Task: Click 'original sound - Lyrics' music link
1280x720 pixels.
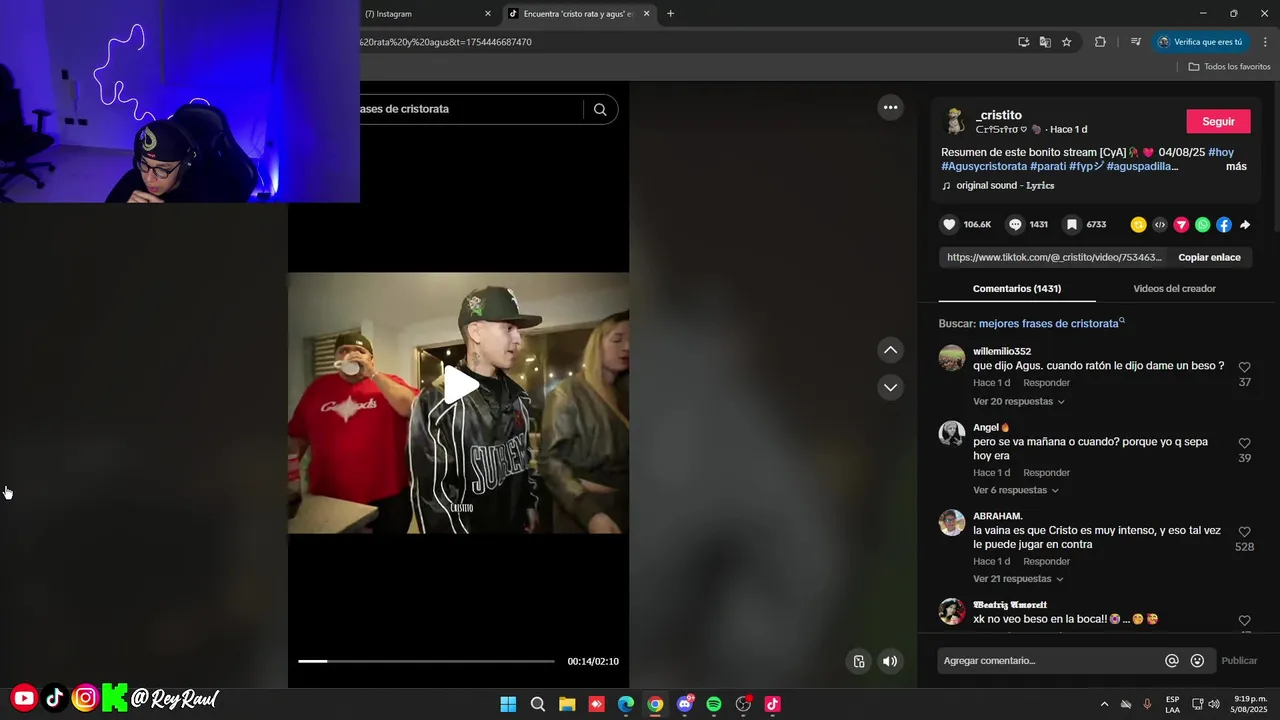Action: (1005, 186)
